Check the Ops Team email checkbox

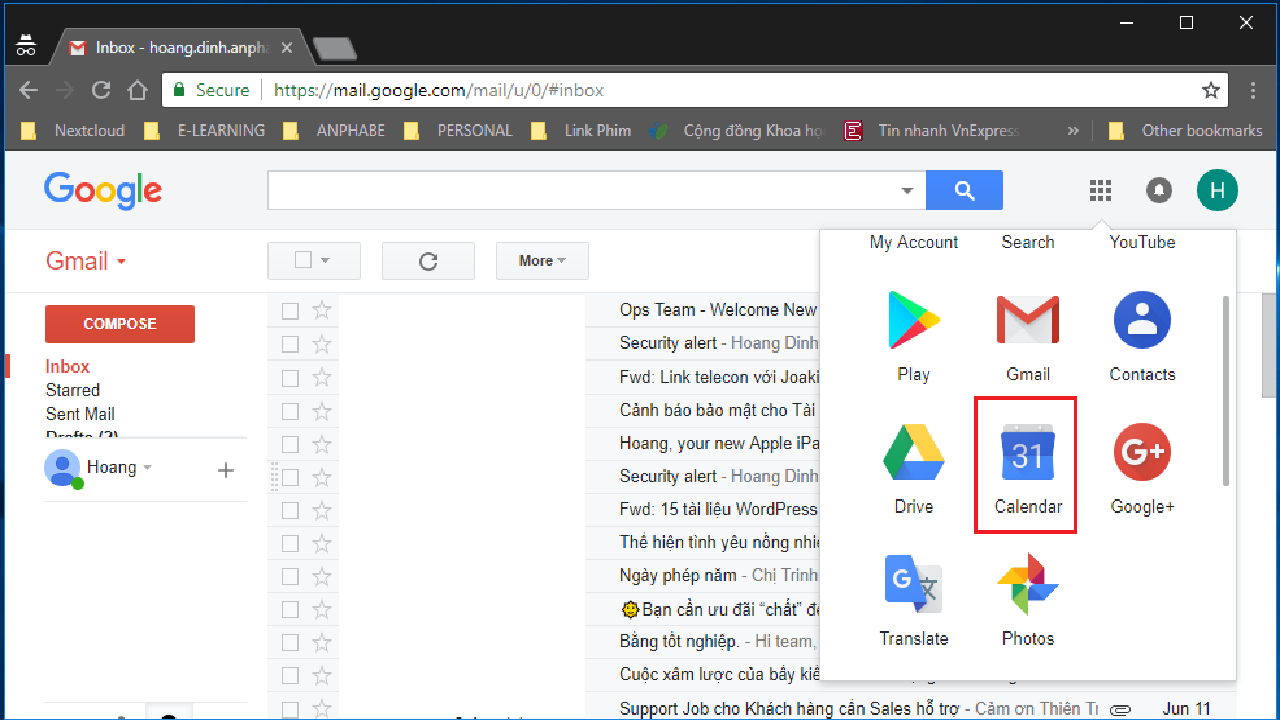[290, 311]
